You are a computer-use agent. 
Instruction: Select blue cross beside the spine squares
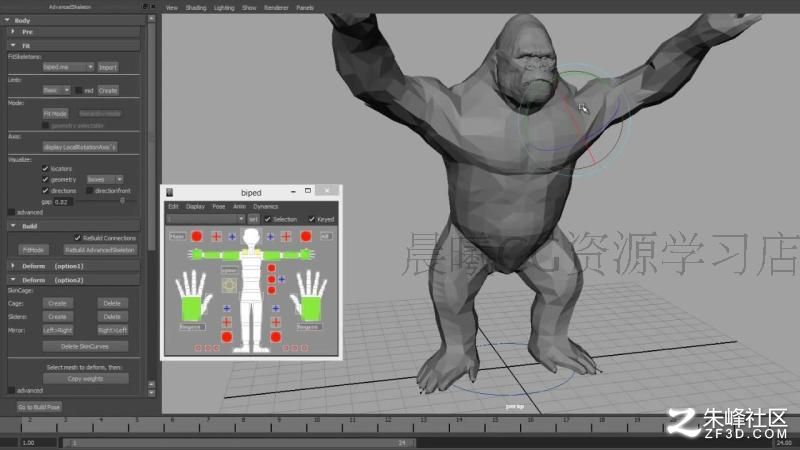(282, 279)
